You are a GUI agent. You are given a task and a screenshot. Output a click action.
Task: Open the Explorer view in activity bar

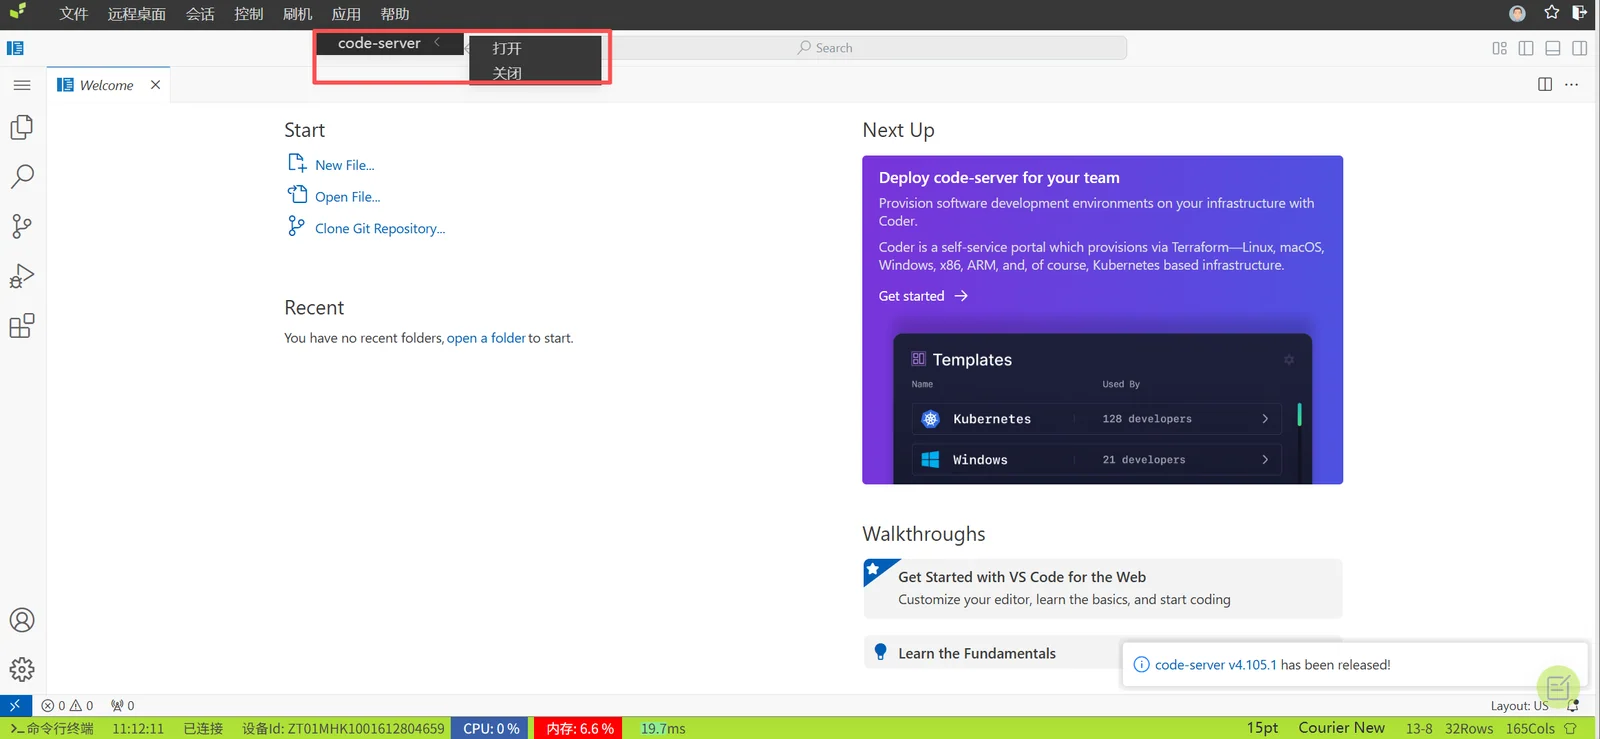(21, 127)
